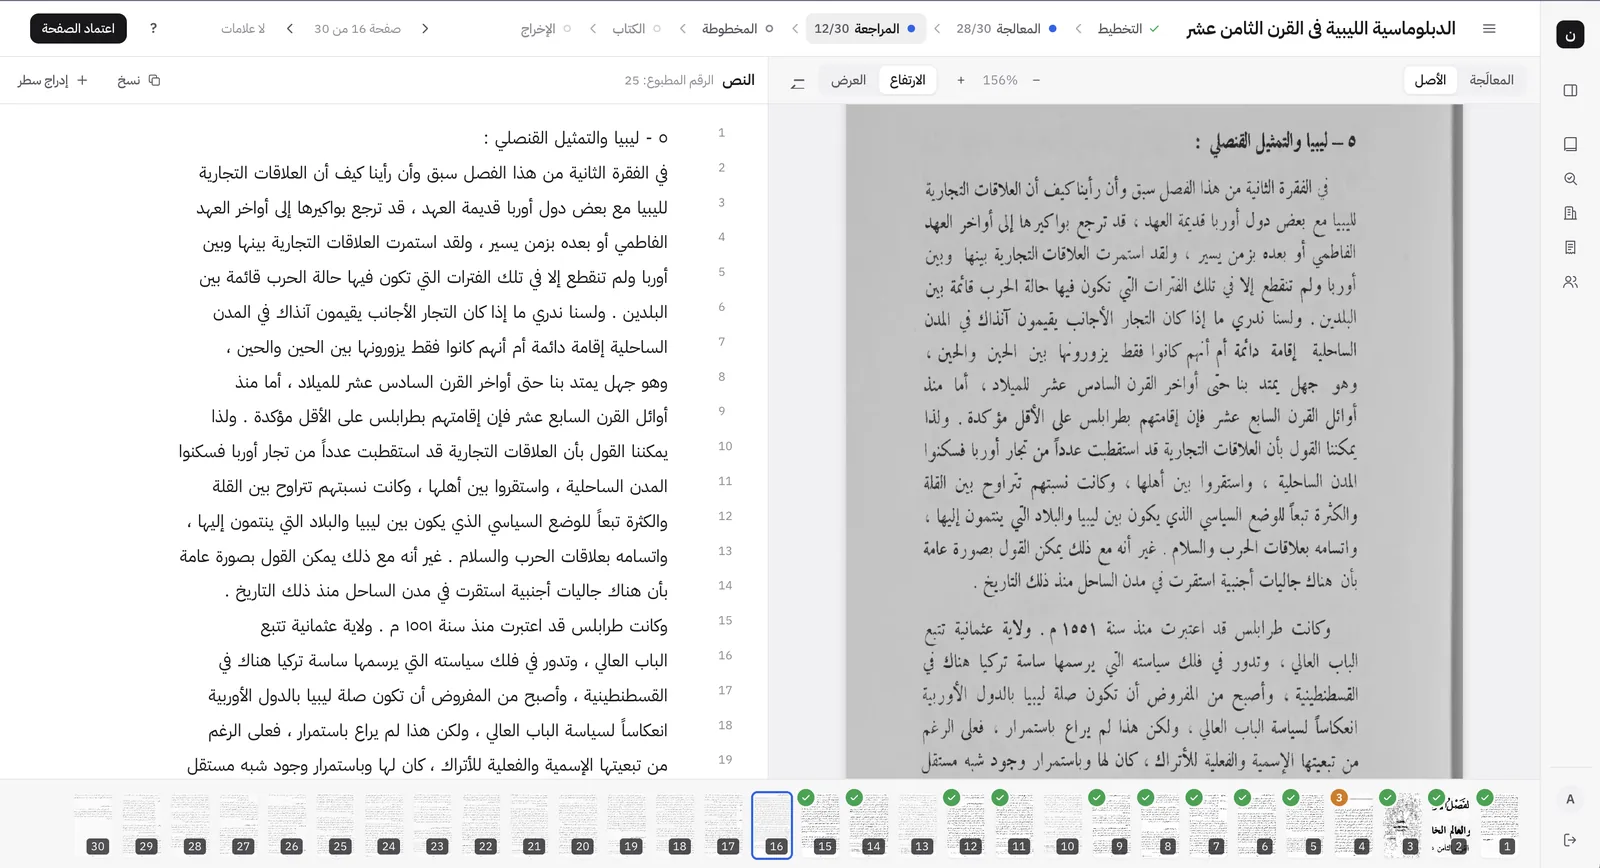The image size is (1600, 868).
Task: Open the books library icon in sidebar
Action: coord(1570,144)
